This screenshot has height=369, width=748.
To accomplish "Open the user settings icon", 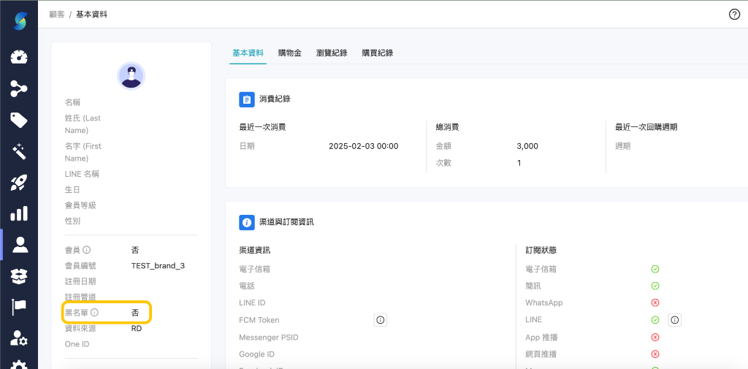I will [19, 338].
